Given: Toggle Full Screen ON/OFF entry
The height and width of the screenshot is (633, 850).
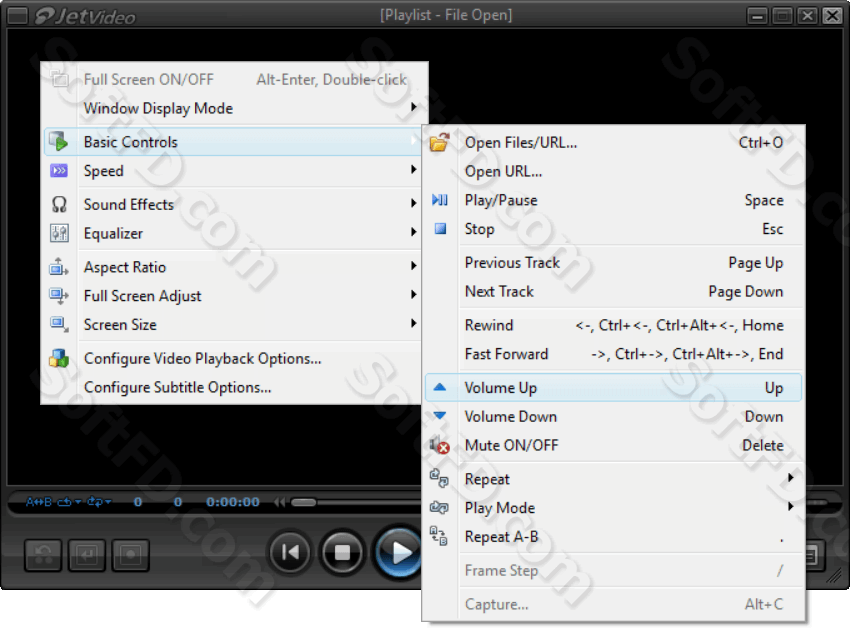Looking at the screenshot, I should [234, 80].
